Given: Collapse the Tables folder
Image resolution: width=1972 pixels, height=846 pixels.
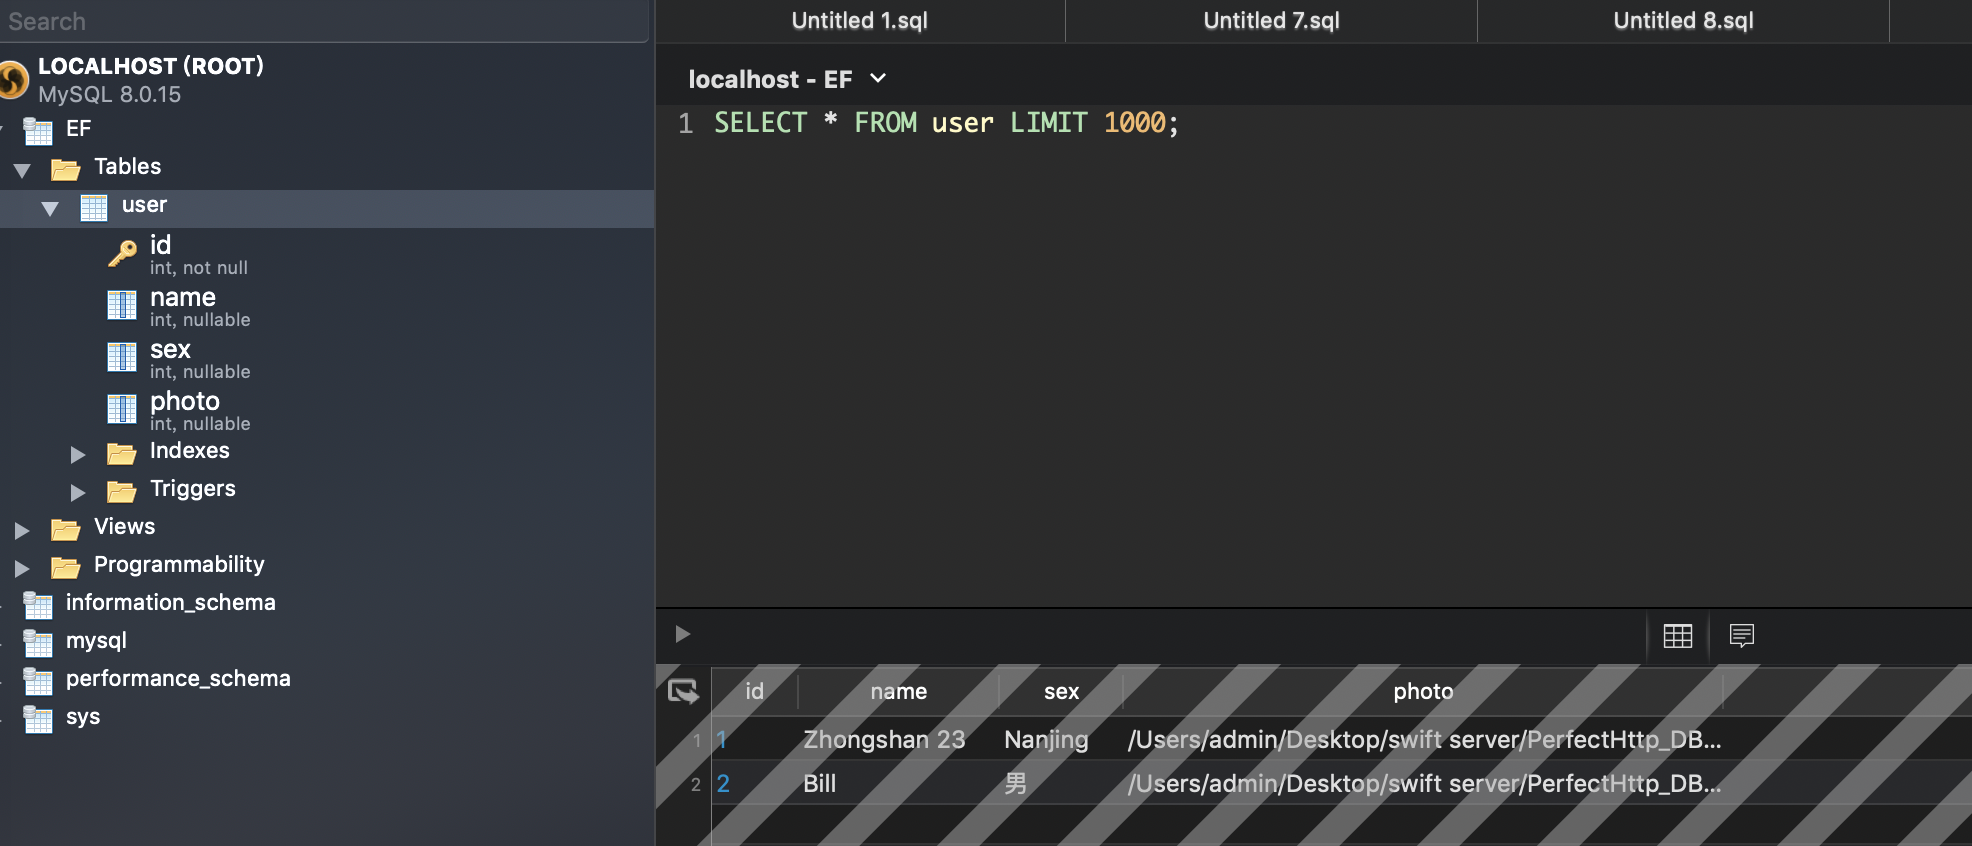Looking at the screenshot, I should pyautogui.click(x=22, y=170).
